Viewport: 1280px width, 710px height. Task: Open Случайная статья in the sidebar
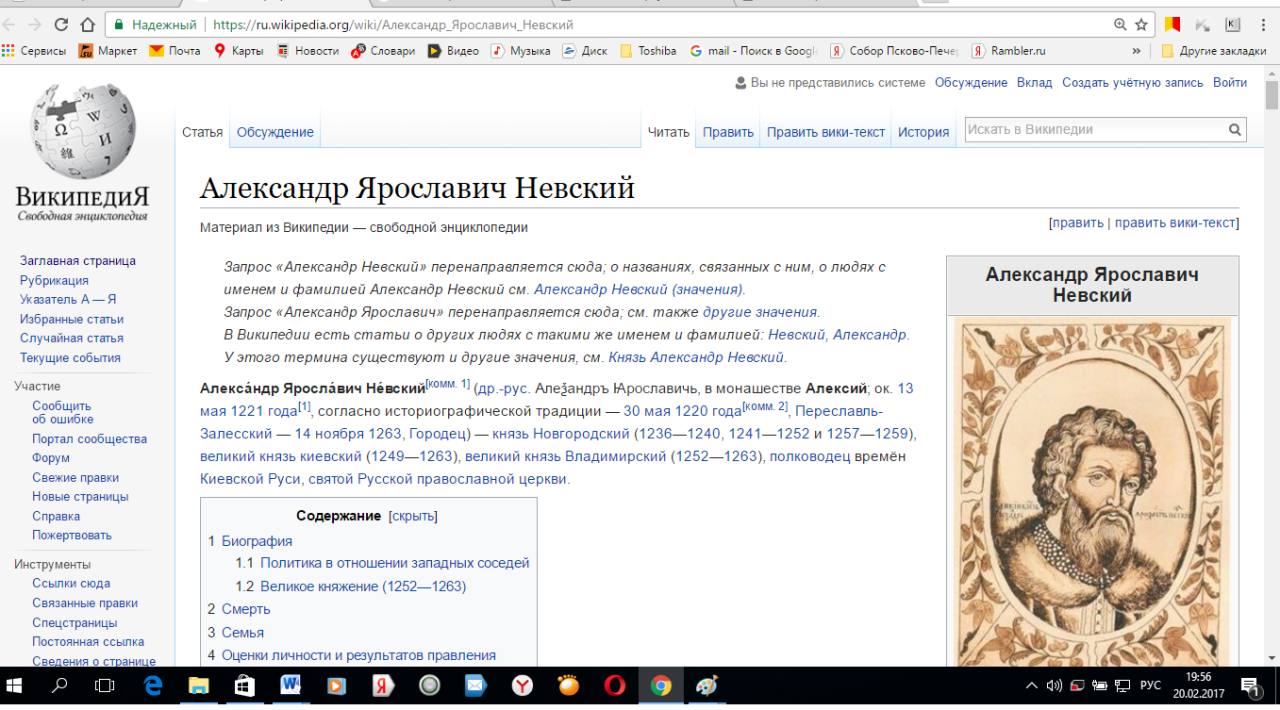pyautogui.click(x=72, y=338)
